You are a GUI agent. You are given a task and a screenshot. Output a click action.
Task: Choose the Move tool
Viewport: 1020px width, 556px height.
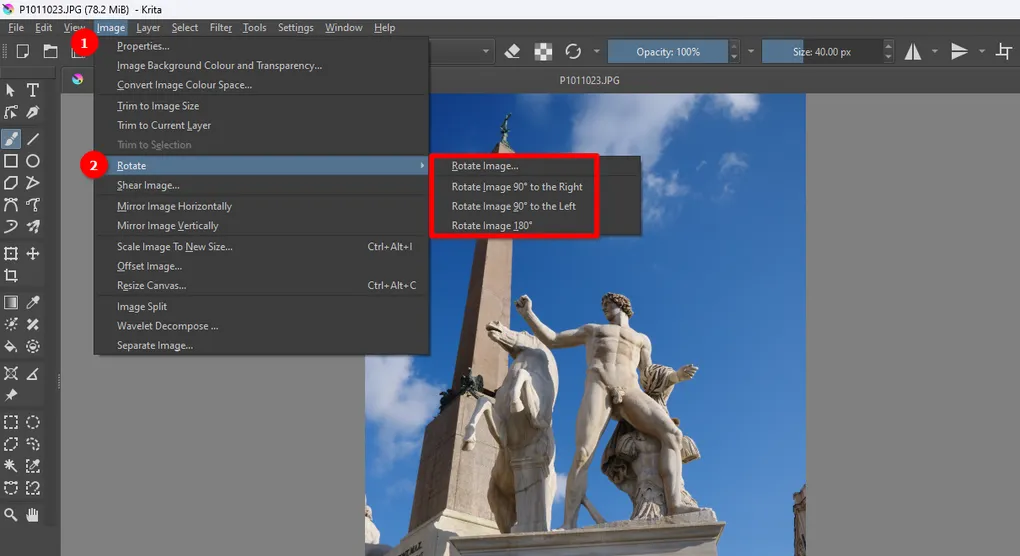[33, 254]
